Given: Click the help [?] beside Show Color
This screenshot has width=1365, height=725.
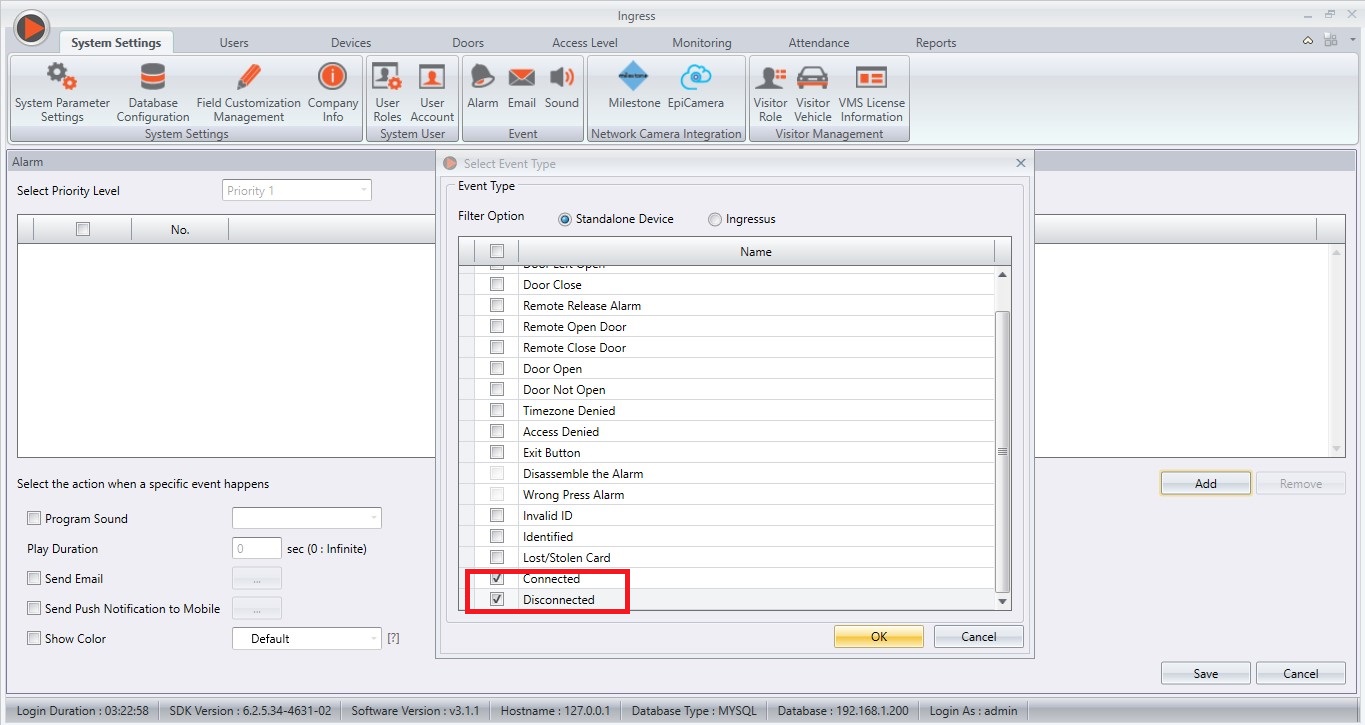Looking at the screenshot, I should [x=393, y=638].
